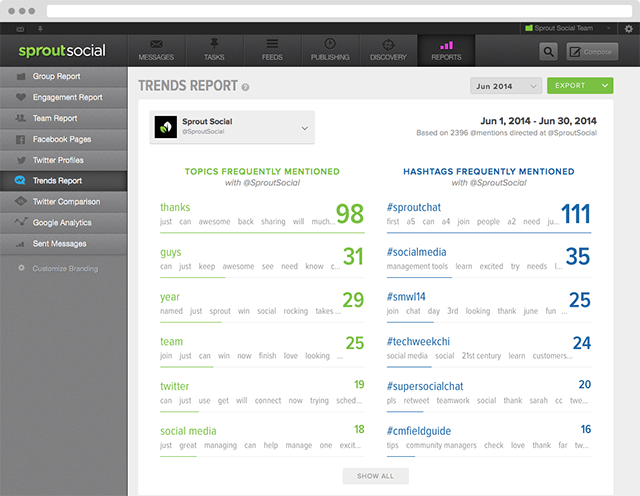
Task: Click the #socialmedia hashtag
Action: tap(417, 252)
